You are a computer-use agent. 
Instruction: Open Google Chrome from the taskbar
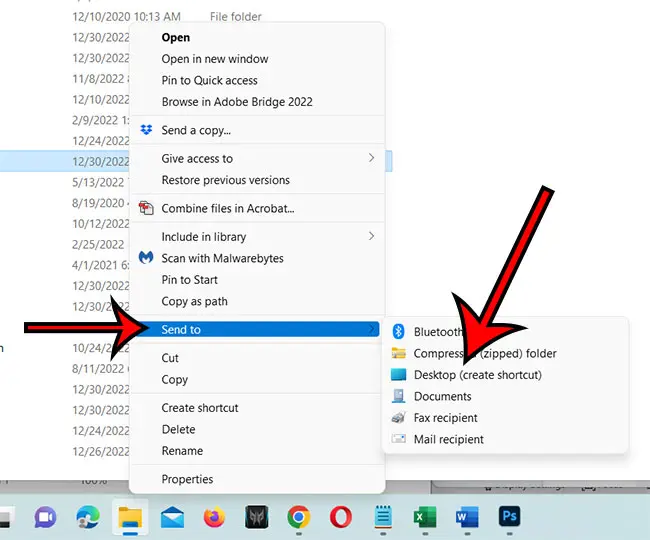click(x=298, y=517)
